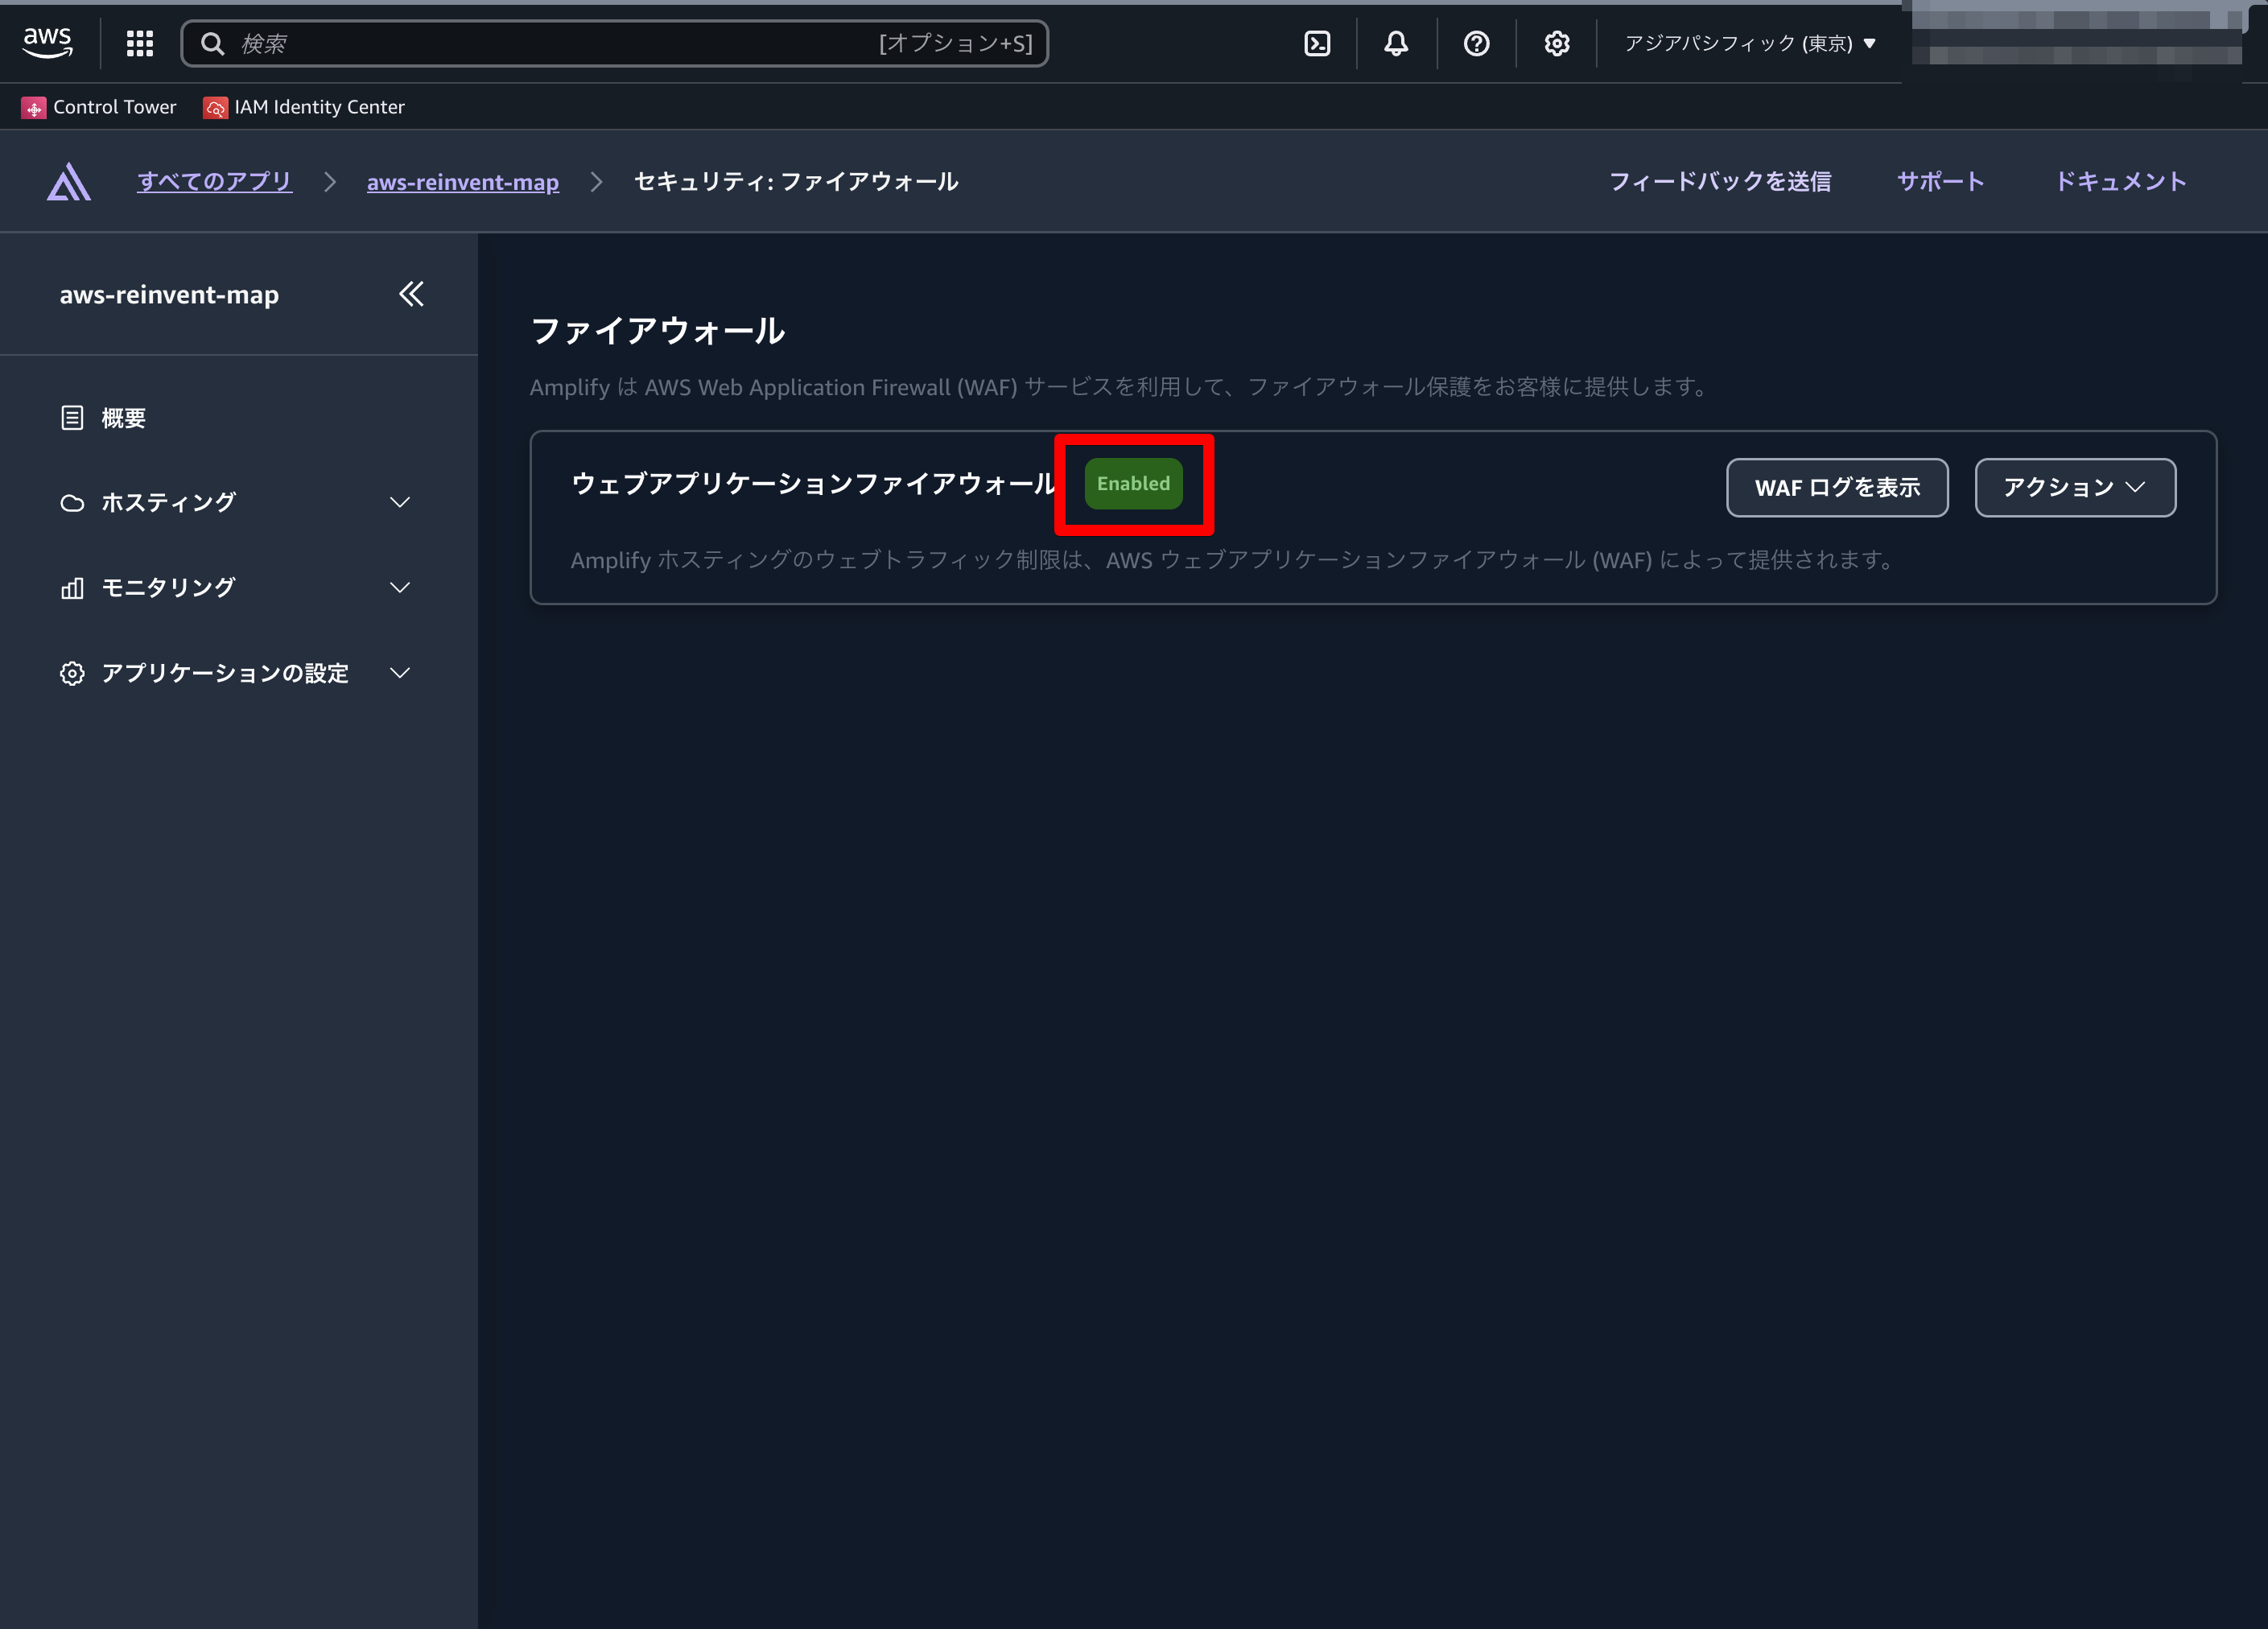Expand the アプリケーションの設定 section

tap(236, 673)
